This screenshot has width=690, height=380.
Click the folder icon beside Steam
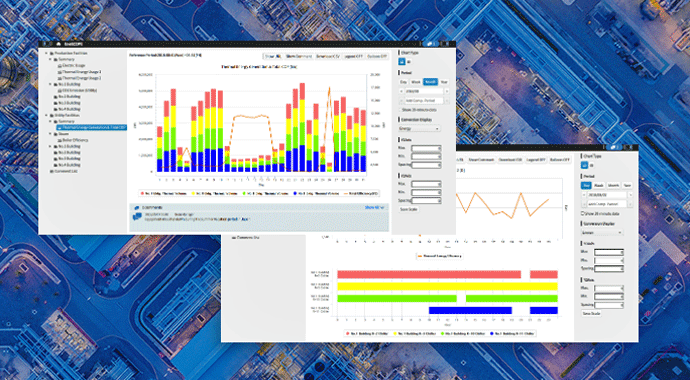55,134
